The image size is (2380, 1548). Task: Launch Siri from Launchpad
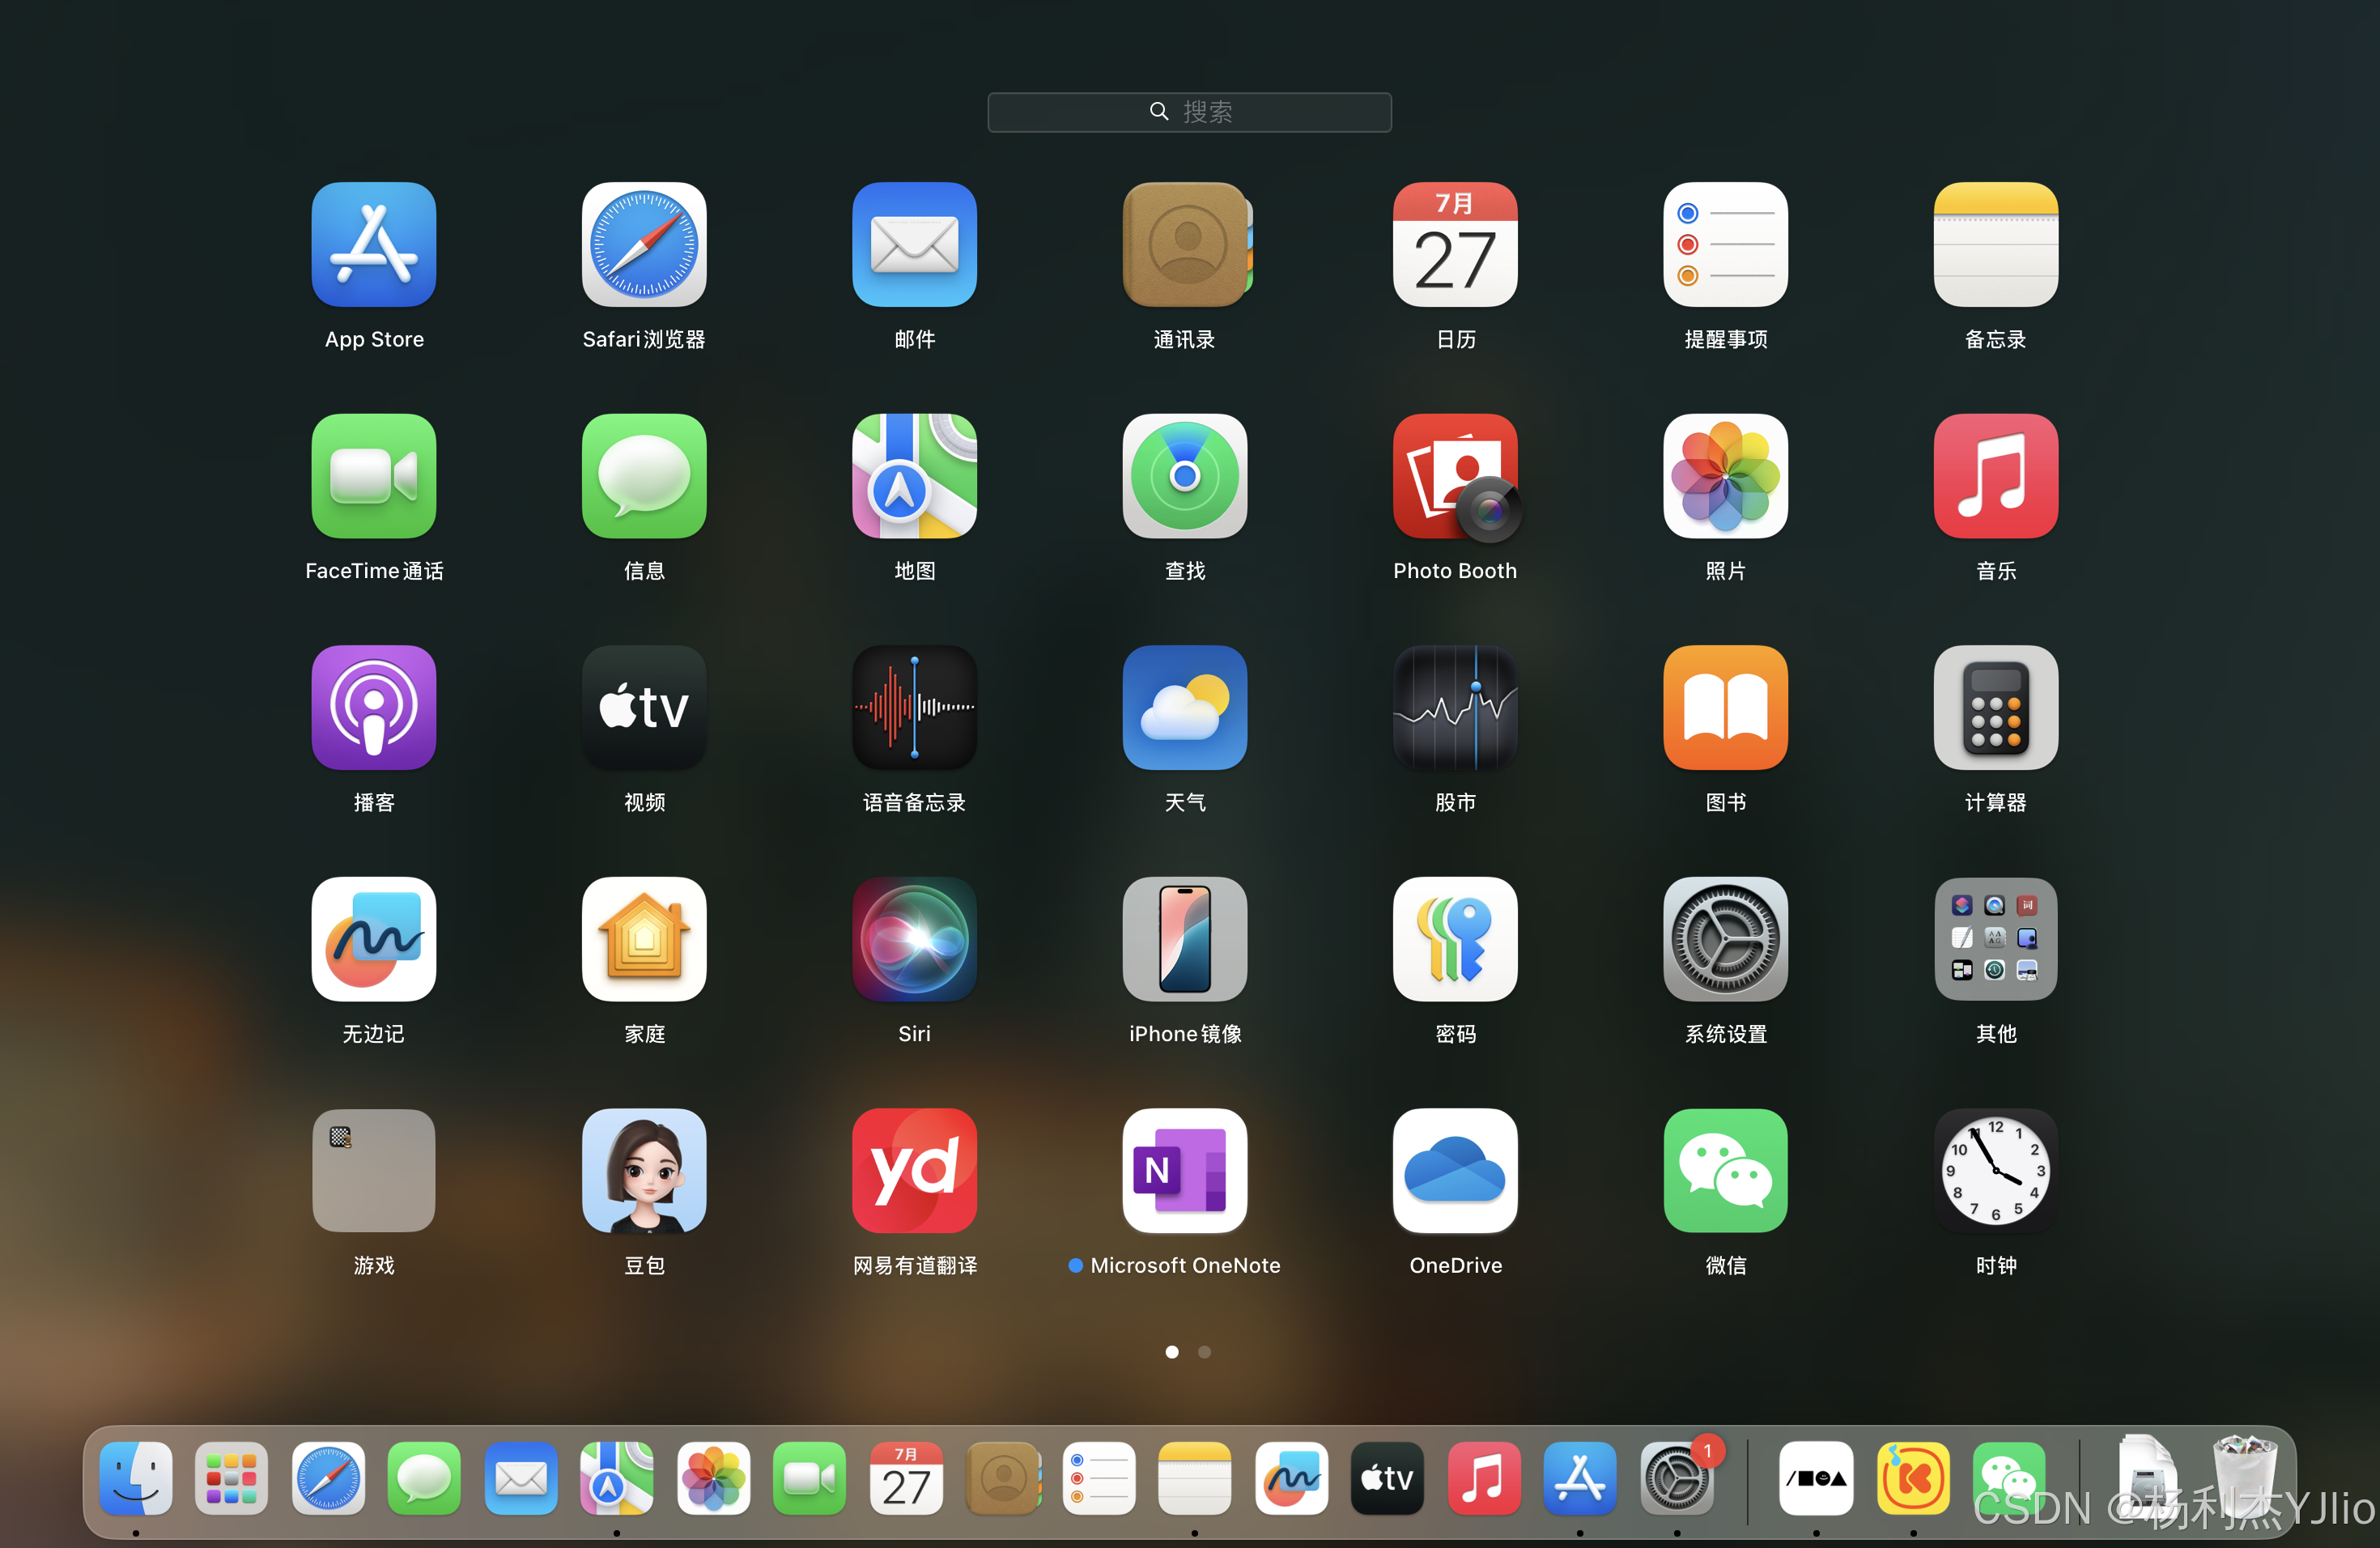pyautogui.click(x=914, y=939)
